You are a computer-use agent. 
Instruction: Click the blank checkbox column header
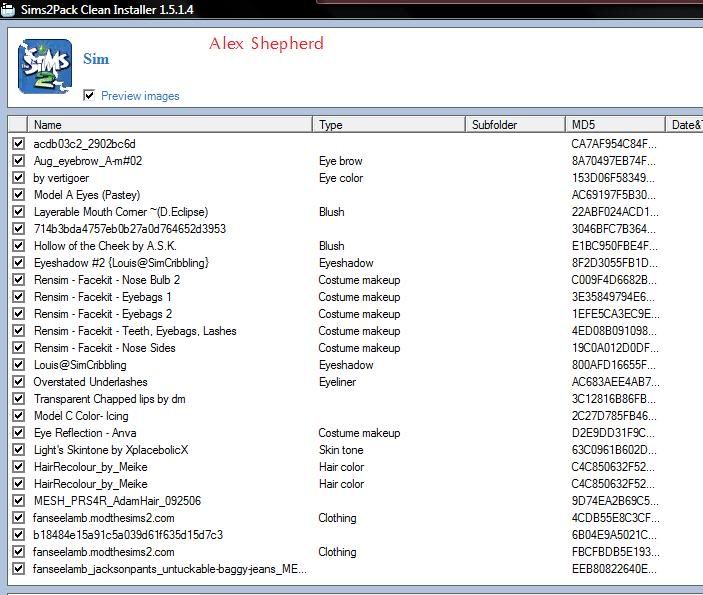tap(18, 124)
